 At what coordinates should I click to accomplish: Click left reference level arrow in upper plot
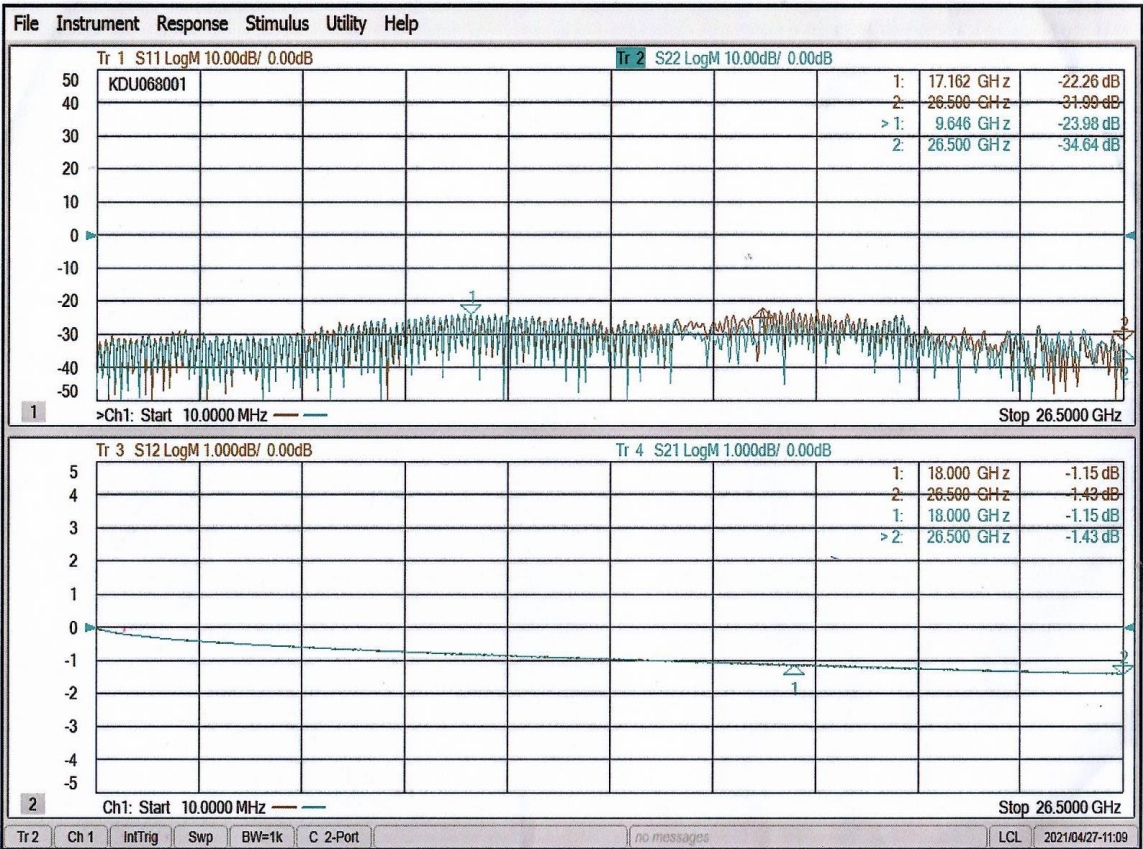pyautogui.click(x=91, y=236)
